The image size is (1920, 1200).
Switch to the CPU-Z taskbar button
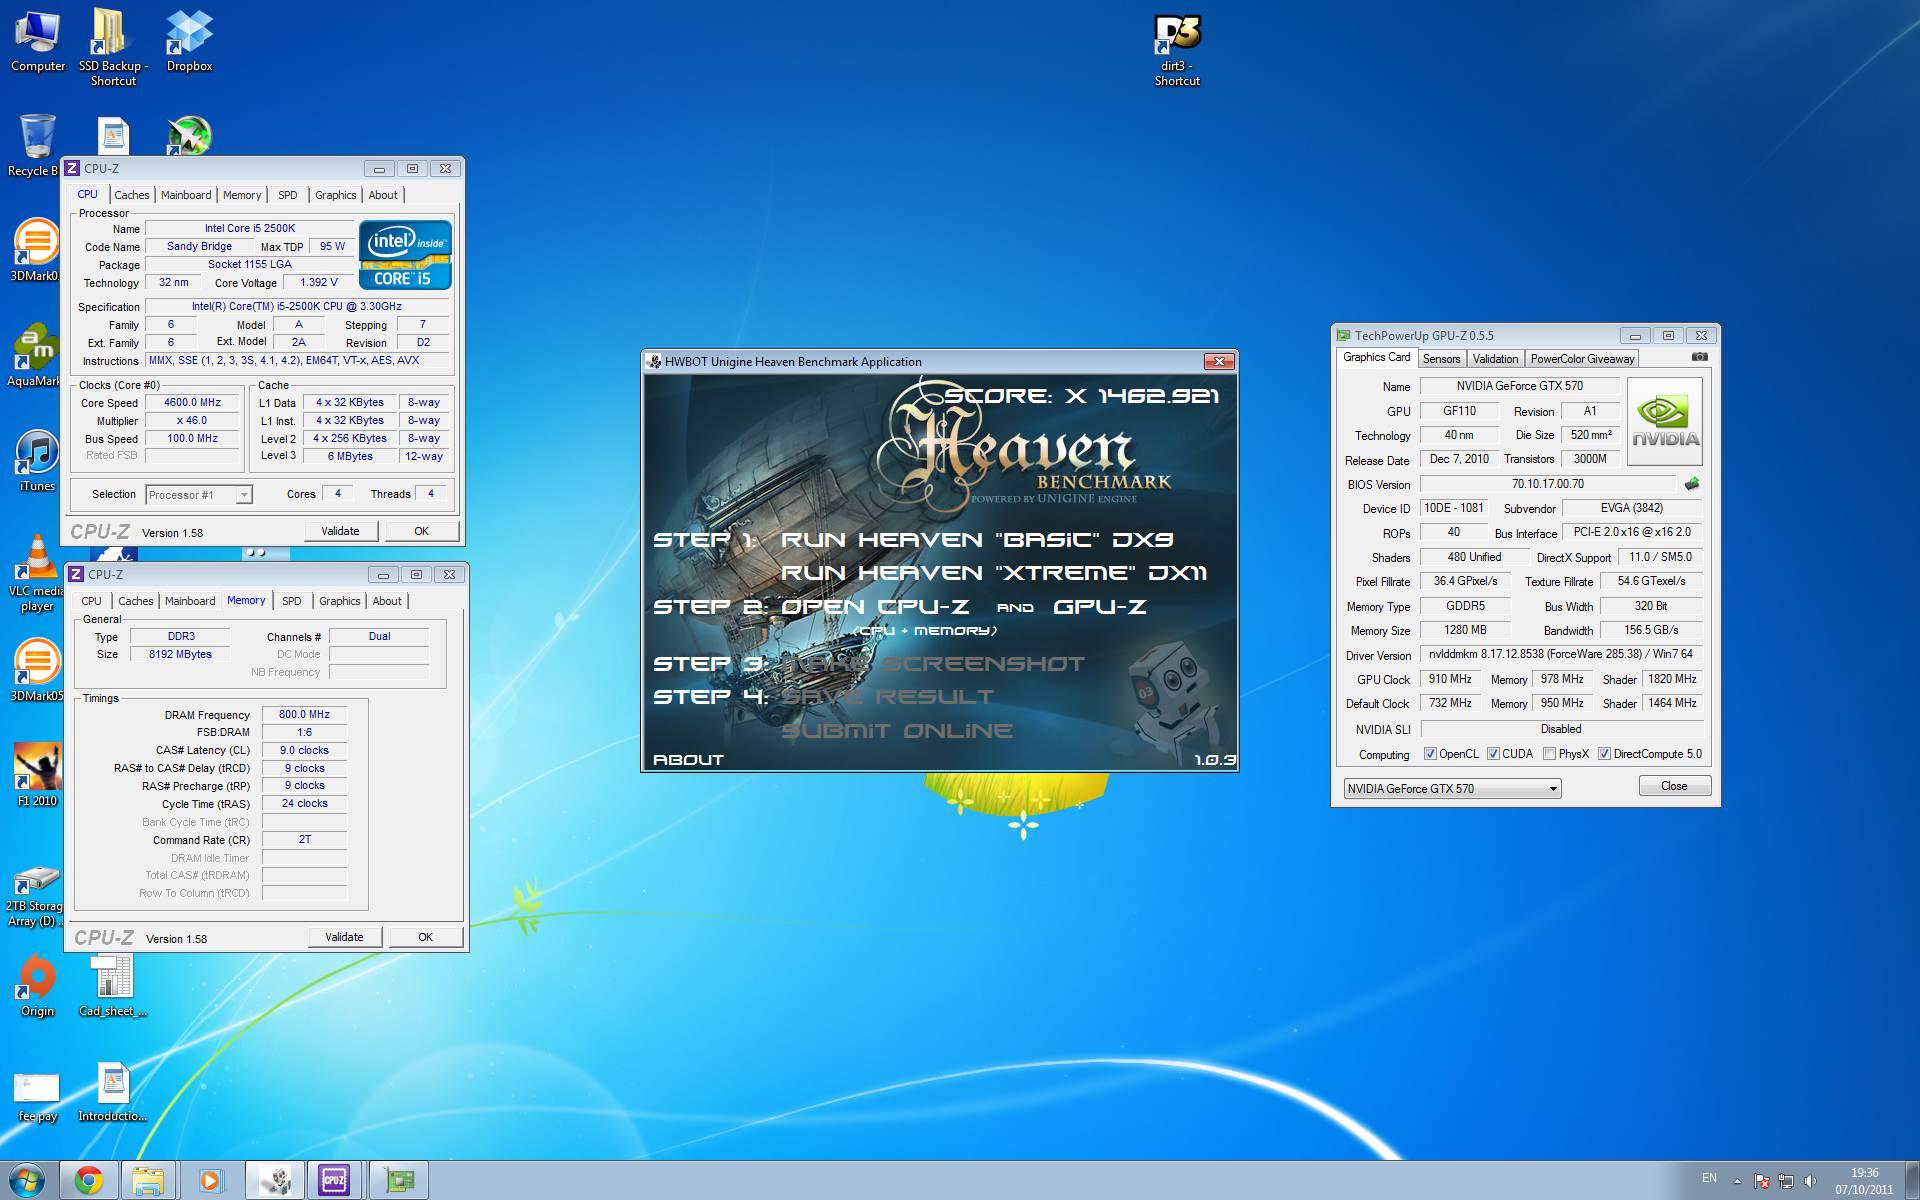333,1181
